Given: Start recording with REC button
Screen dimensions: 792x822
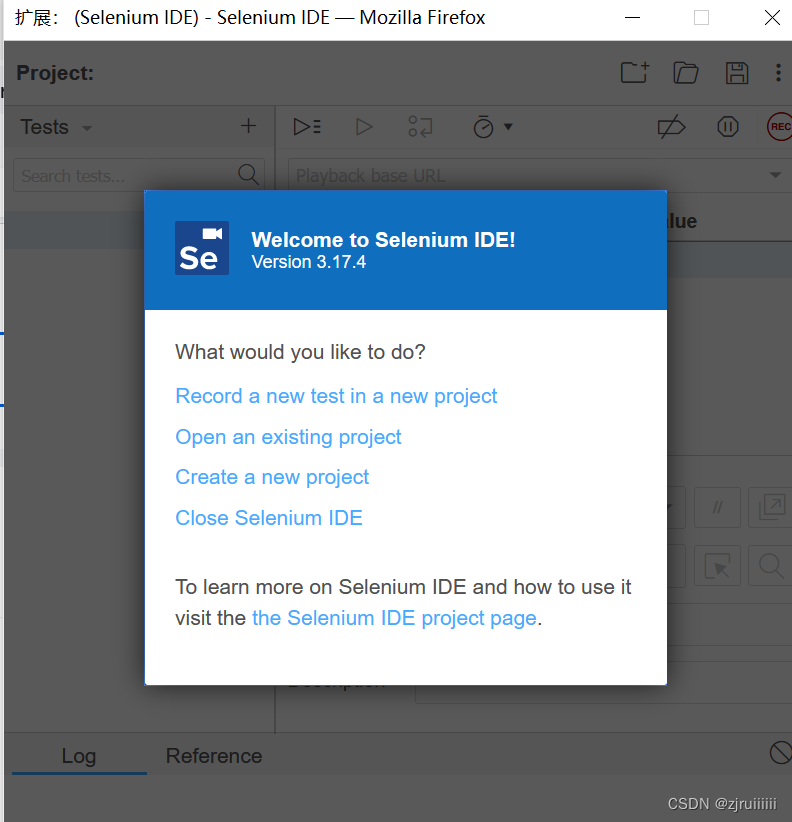Looking at the screenshot, I should coord(779,126).
